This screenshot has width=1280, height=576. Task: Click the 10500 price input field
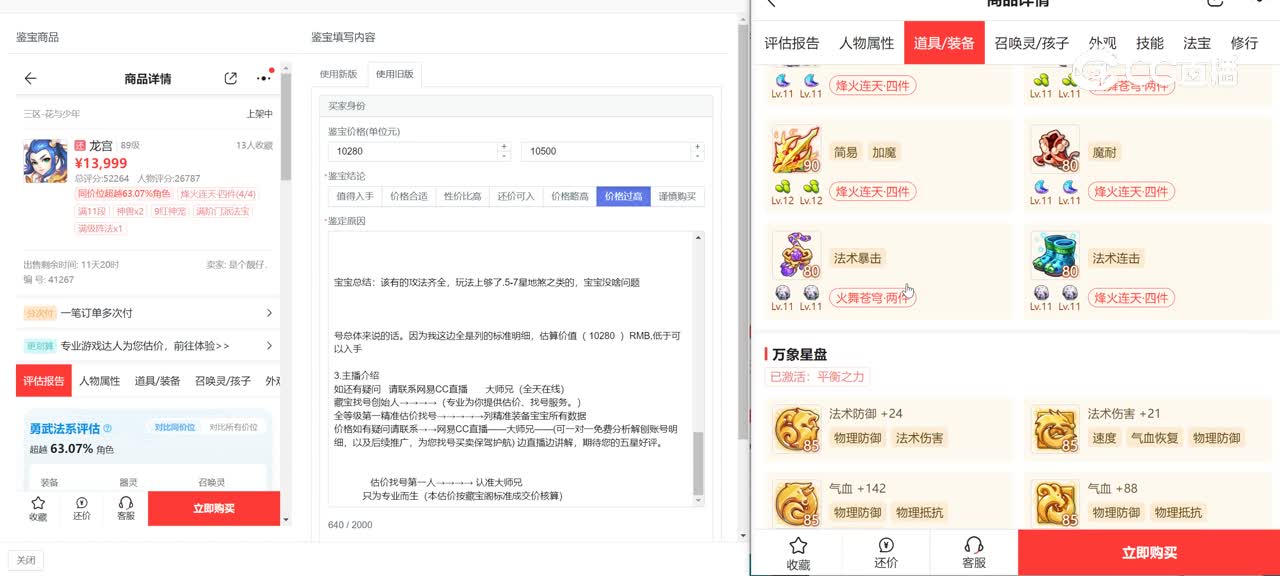[x=605, y=151]
